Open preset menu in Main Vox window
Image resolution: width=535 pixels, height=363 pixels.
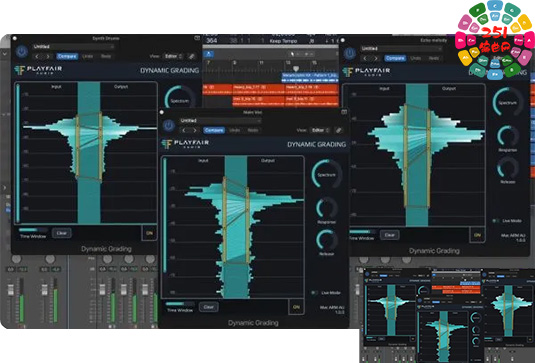pyautogui.click(x=220, y=120)
